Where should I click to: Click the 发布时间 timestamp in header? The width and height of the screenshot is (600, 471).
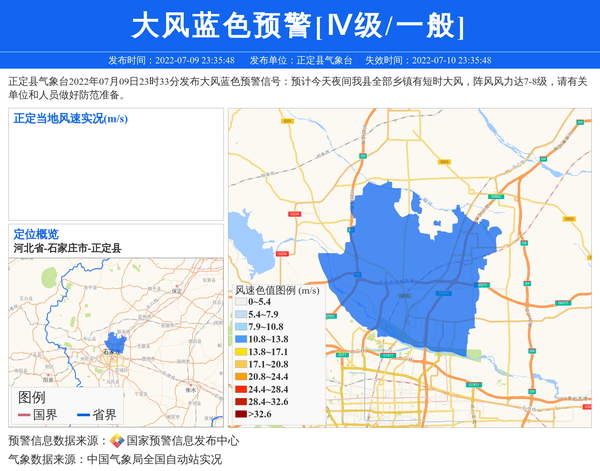coord(171,60)
